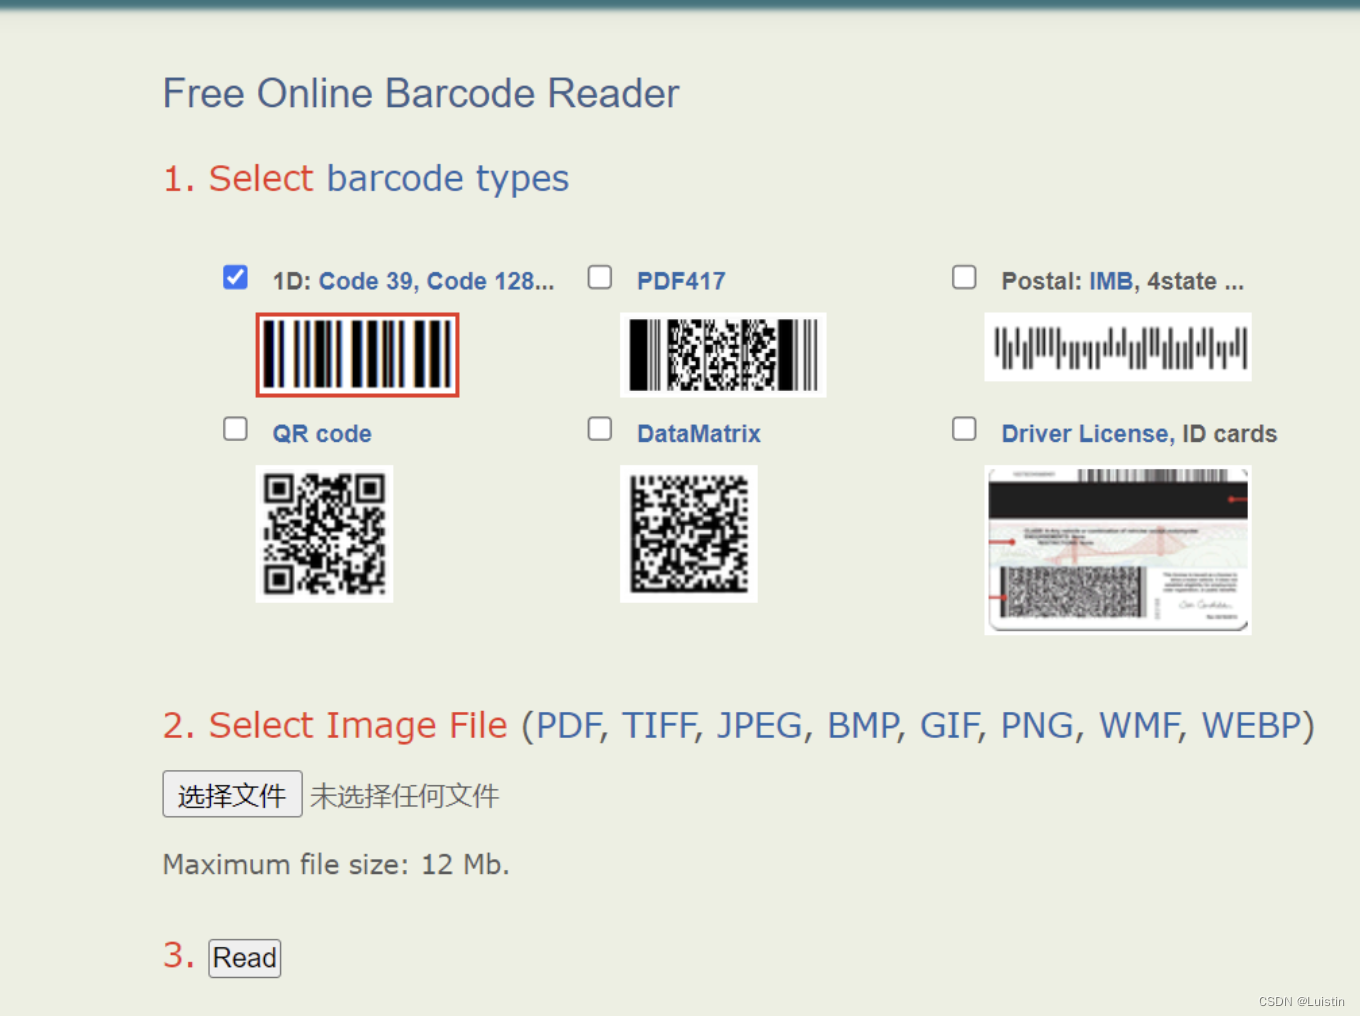1360x1016 pixels.
Task: Click the PNG format link
Action: point(1038,726)
